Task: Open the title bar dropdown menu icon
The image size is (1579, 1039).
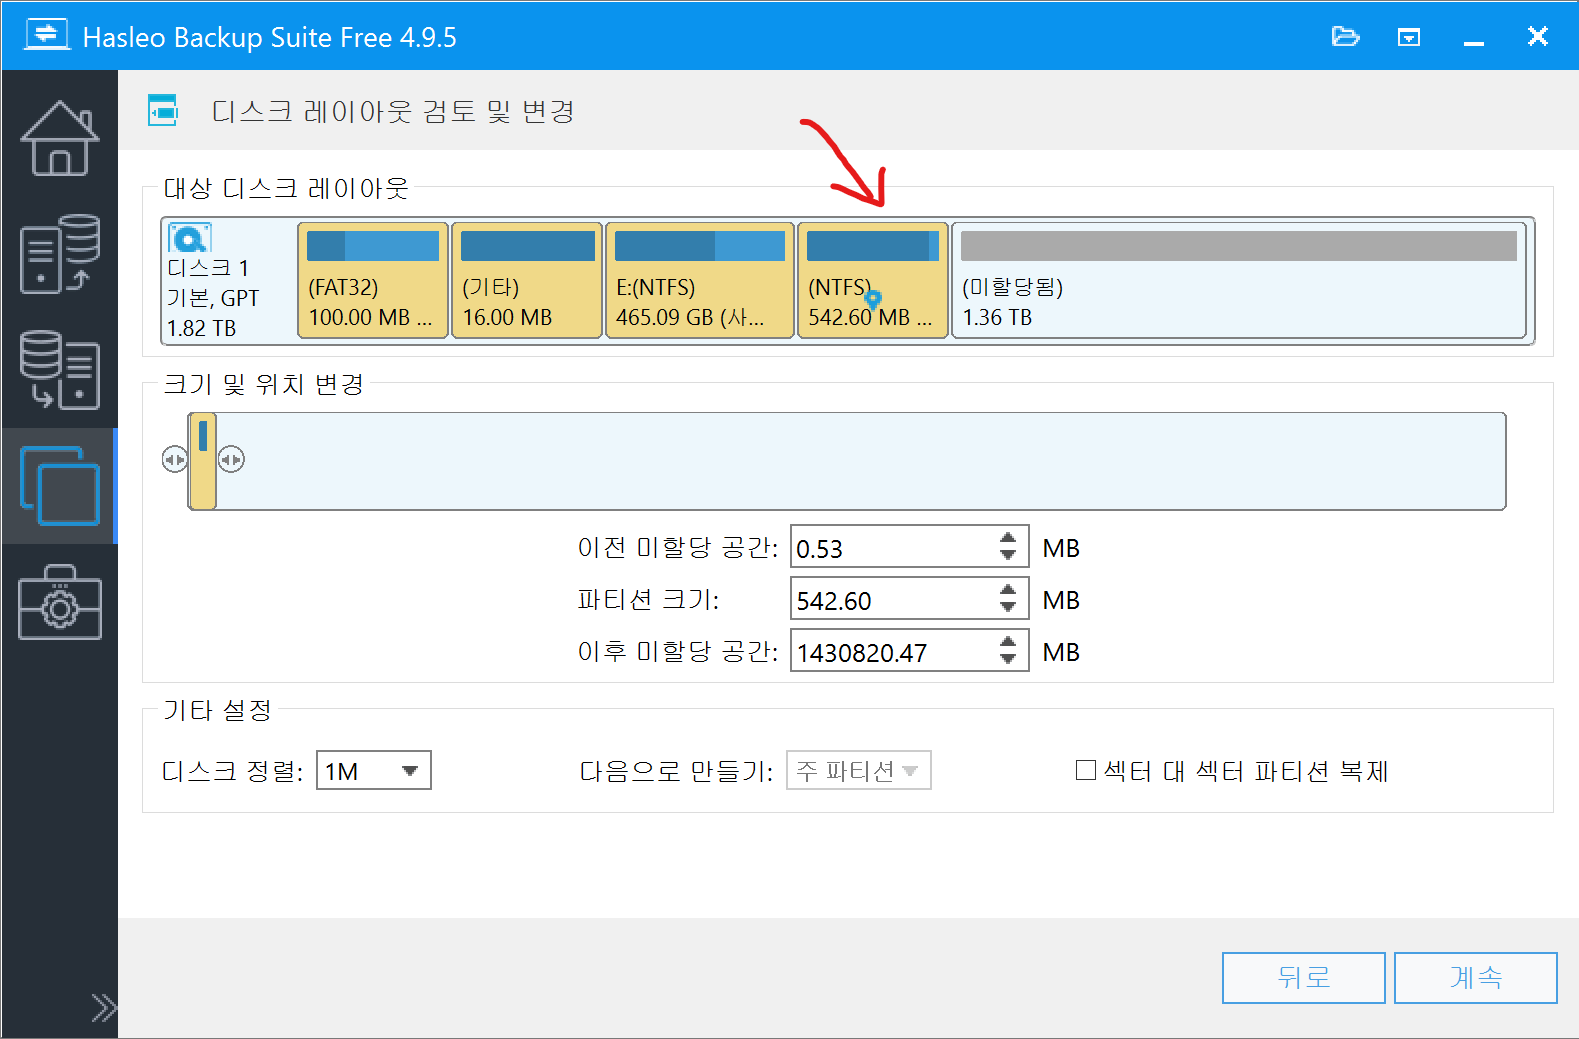Action: click(1409, 38)
